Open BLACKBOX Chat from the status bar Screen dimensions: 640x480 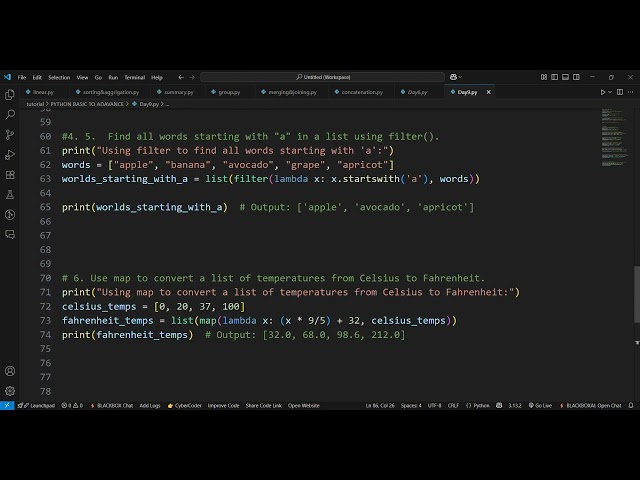(x=111, y=406)
